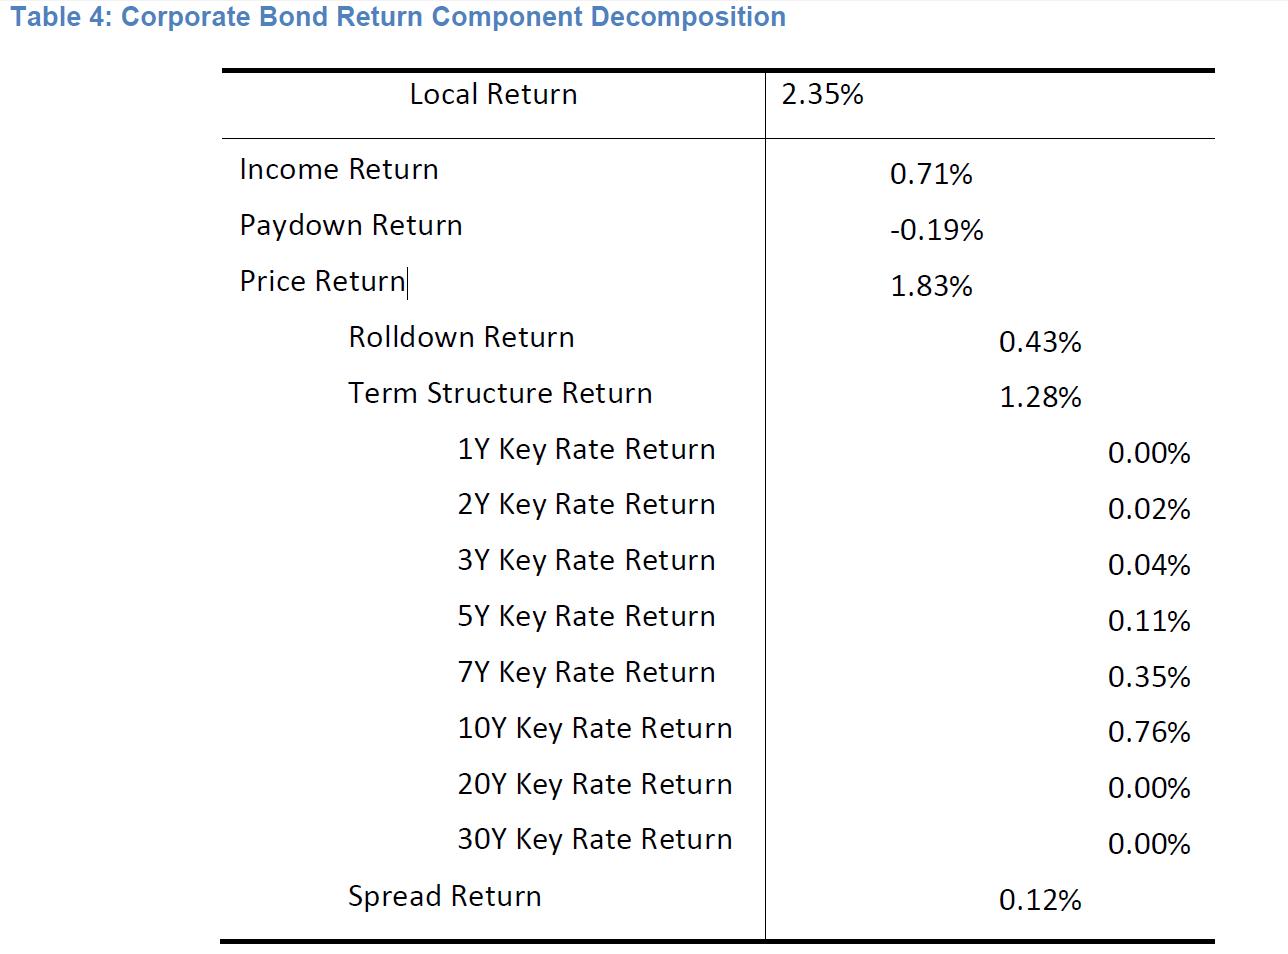The width and height of the screenshot is (1288, 954).
Task: Click the 5Y Key Rate Return label
Action: (586, 617)
